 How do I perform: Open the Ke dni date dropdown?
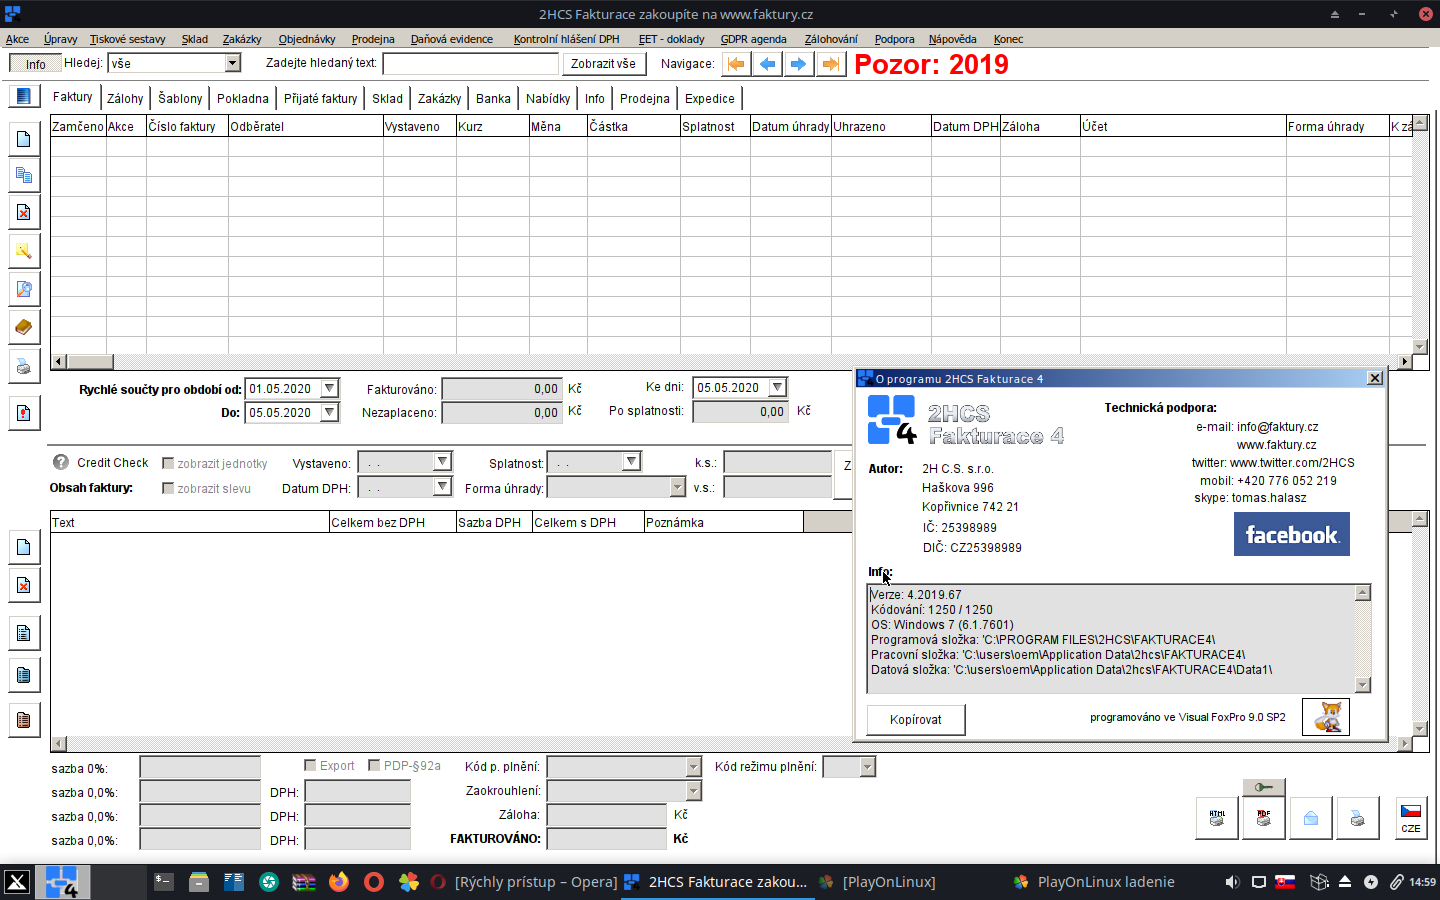777,387
